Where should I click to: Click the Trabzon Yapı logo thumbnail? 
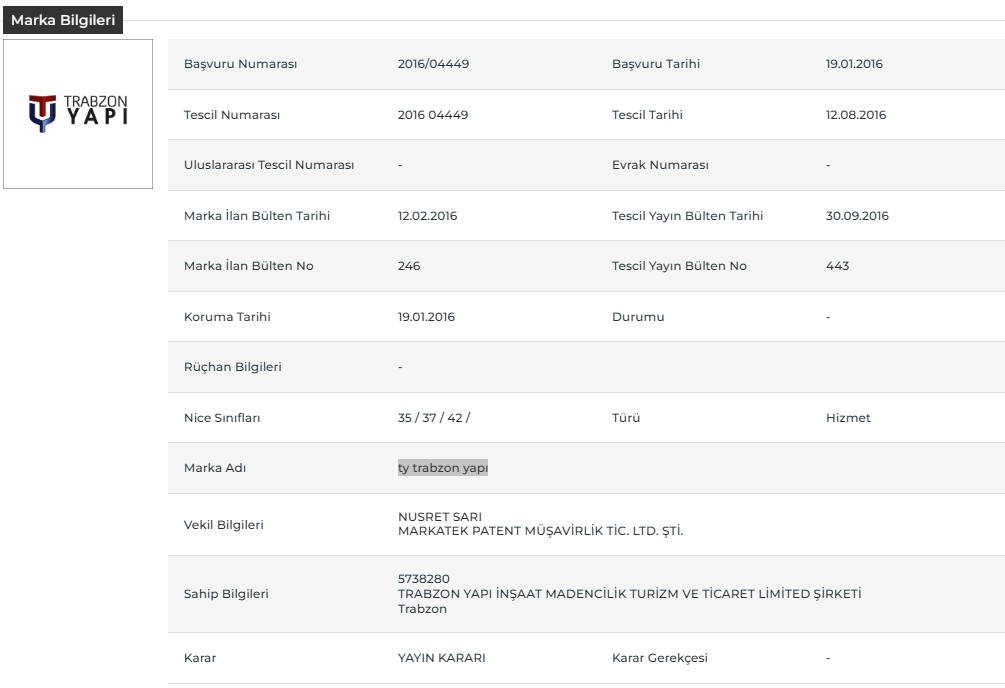pos(78,114)
